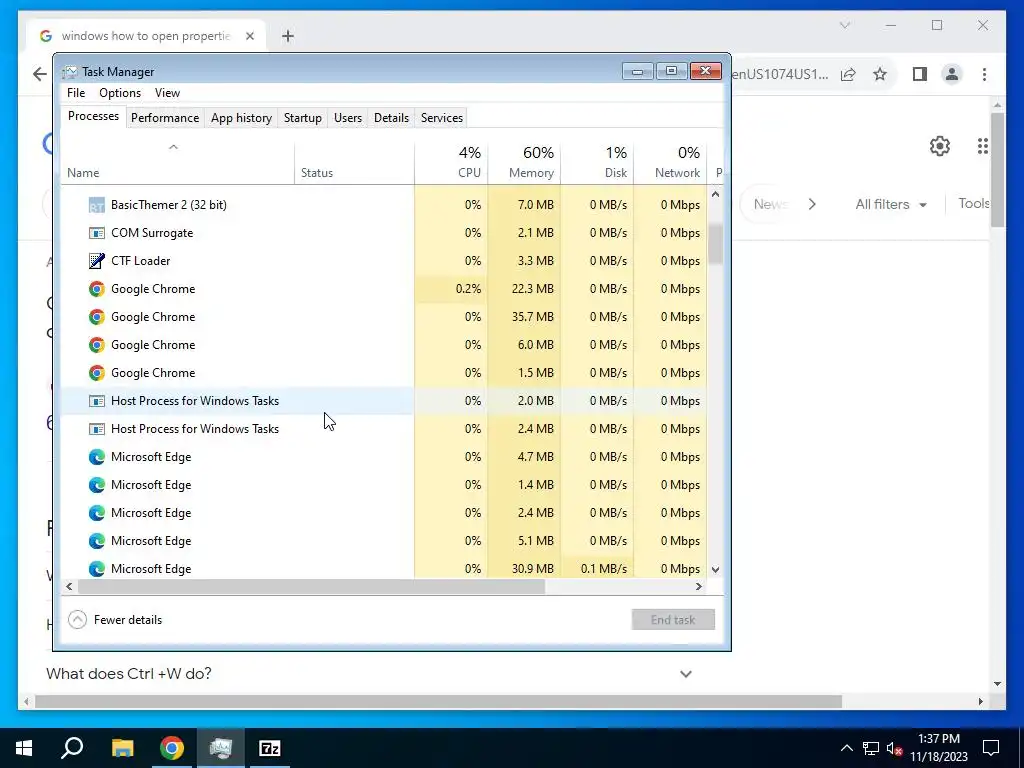Switch to the Performance tab
The height and width of the screenshot is (768, 1024).
click(165, 118)
